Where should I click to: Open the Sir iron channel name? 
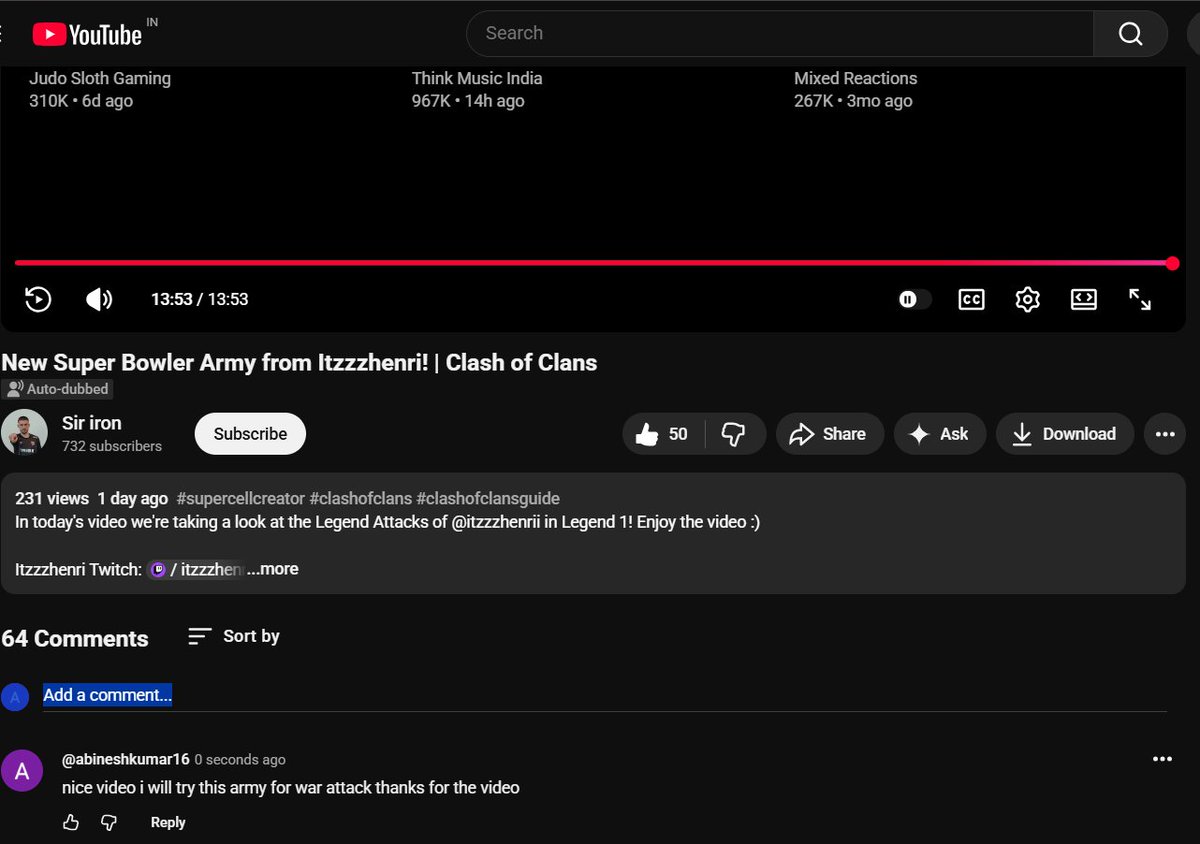[x=91, y=423]
